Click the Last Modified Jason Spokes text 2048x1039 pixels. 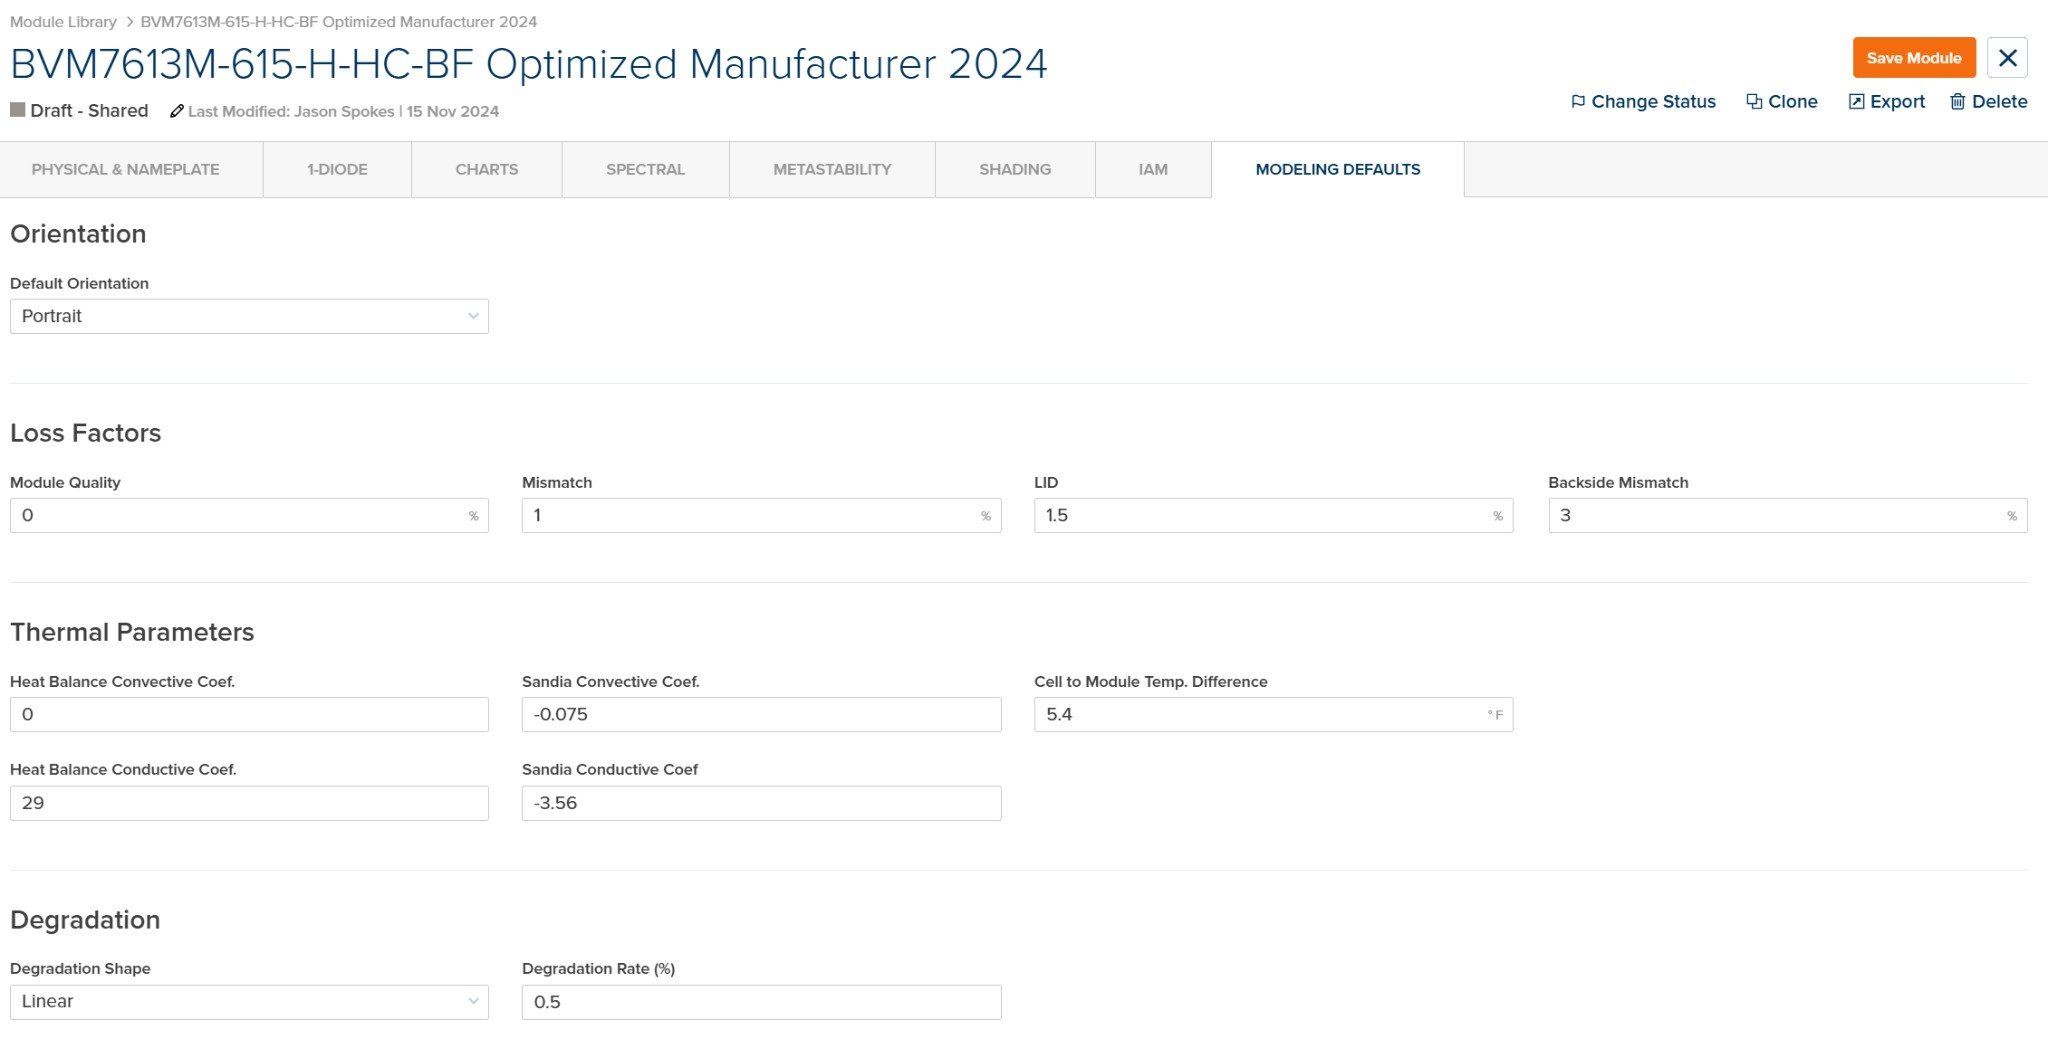click(343, 111)
